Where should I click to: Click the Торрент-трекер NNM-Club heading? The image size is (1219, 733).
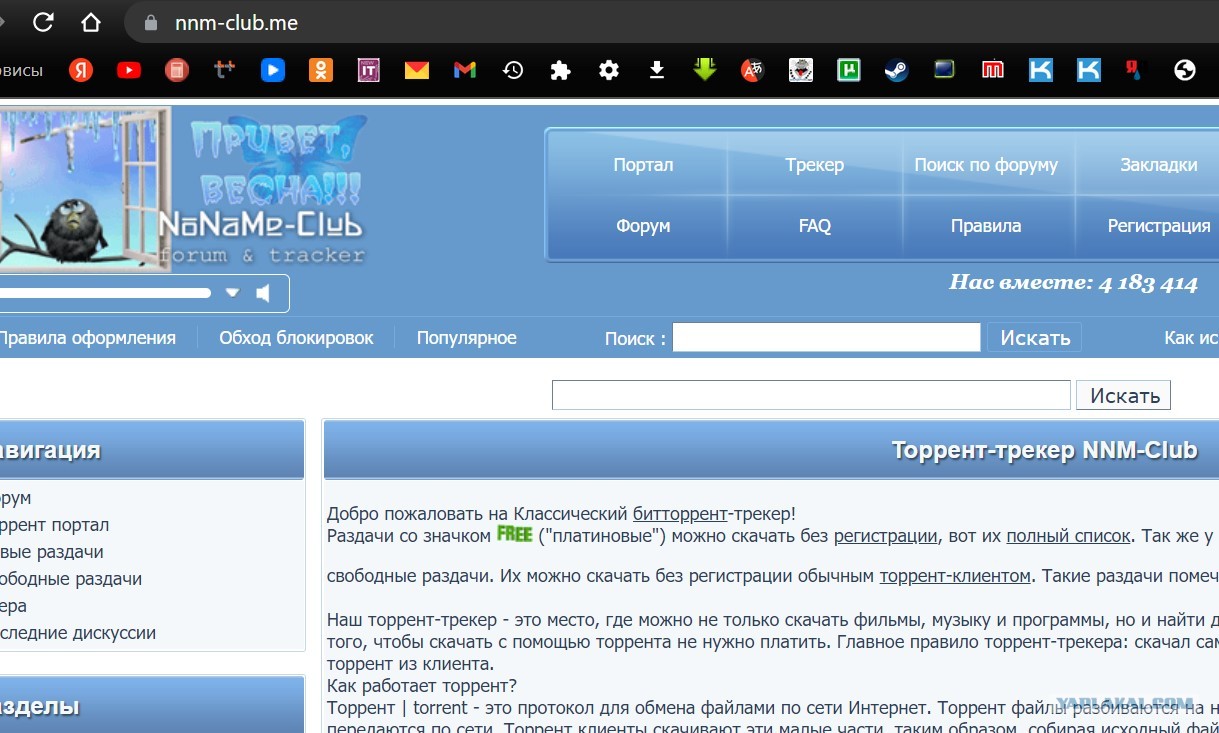[x=1044, y=450]
